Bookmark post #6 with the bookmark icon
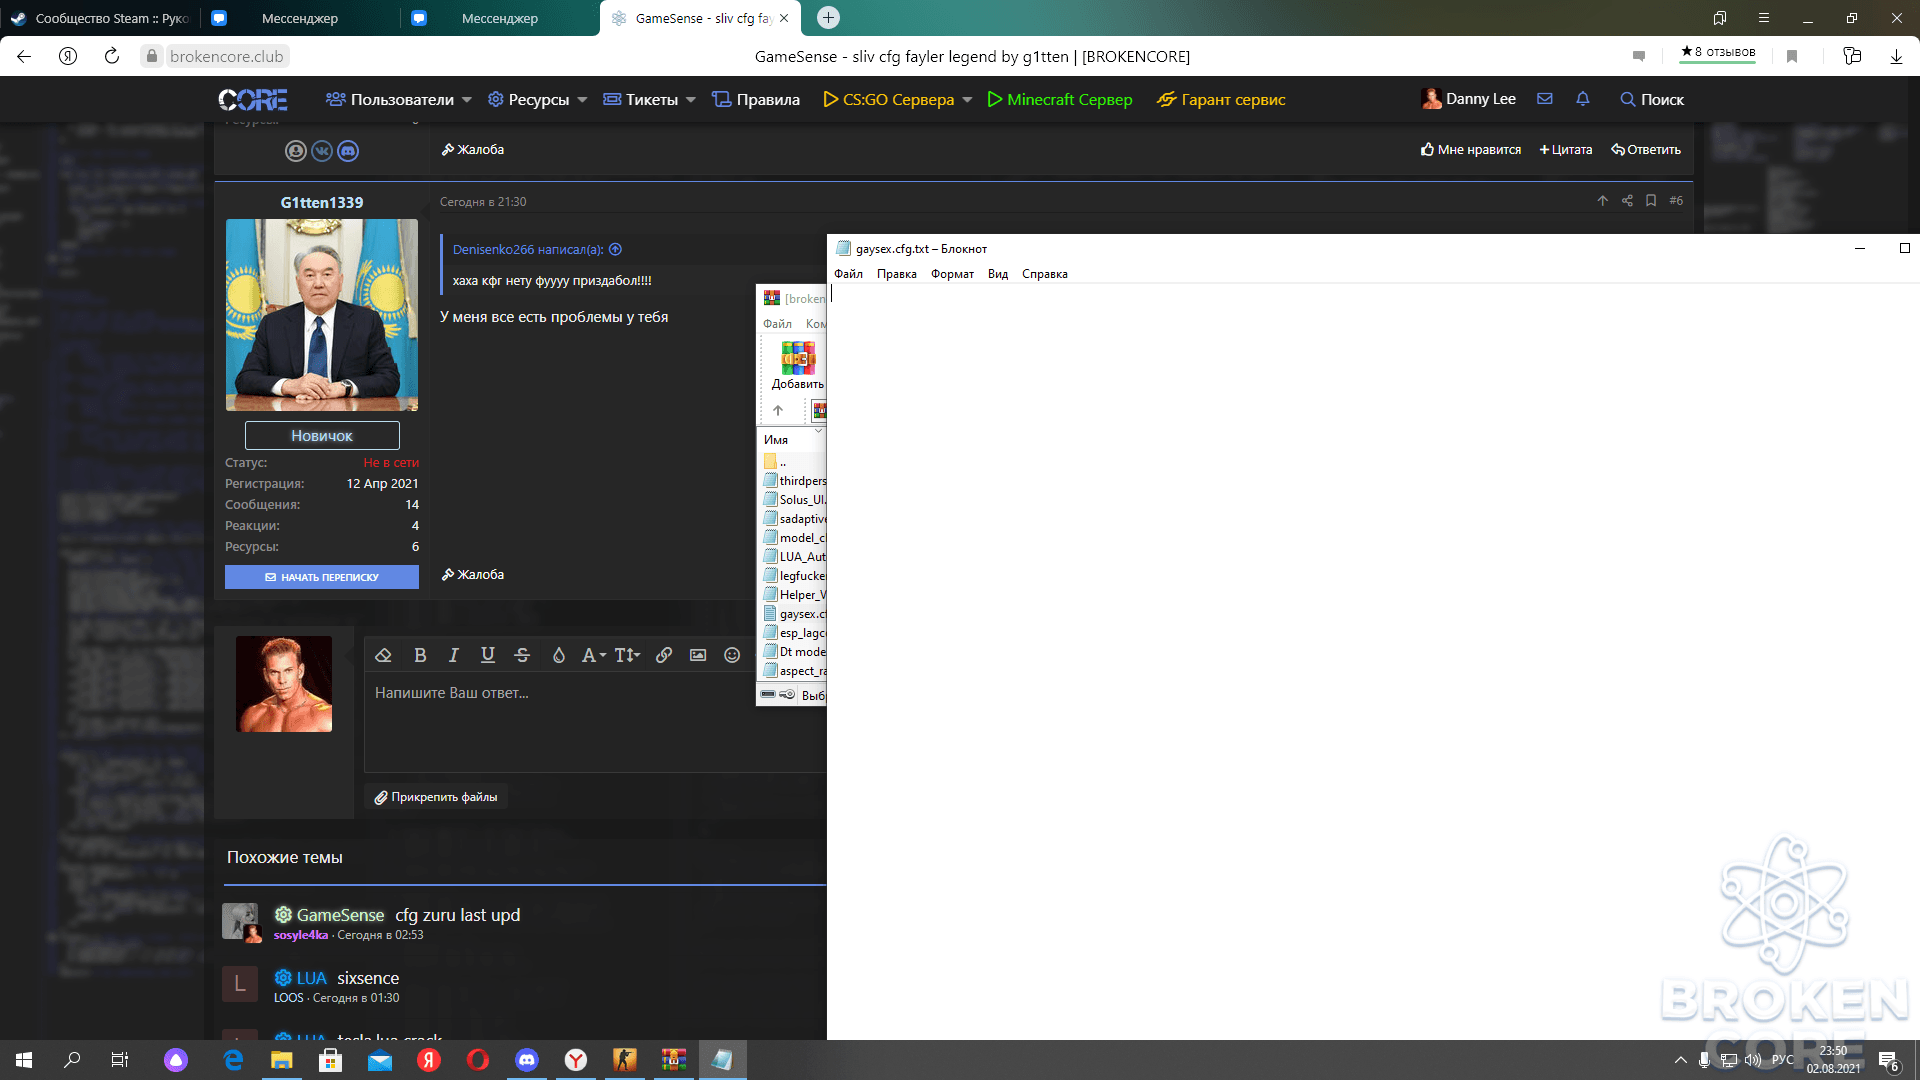 pos(1651,201)
